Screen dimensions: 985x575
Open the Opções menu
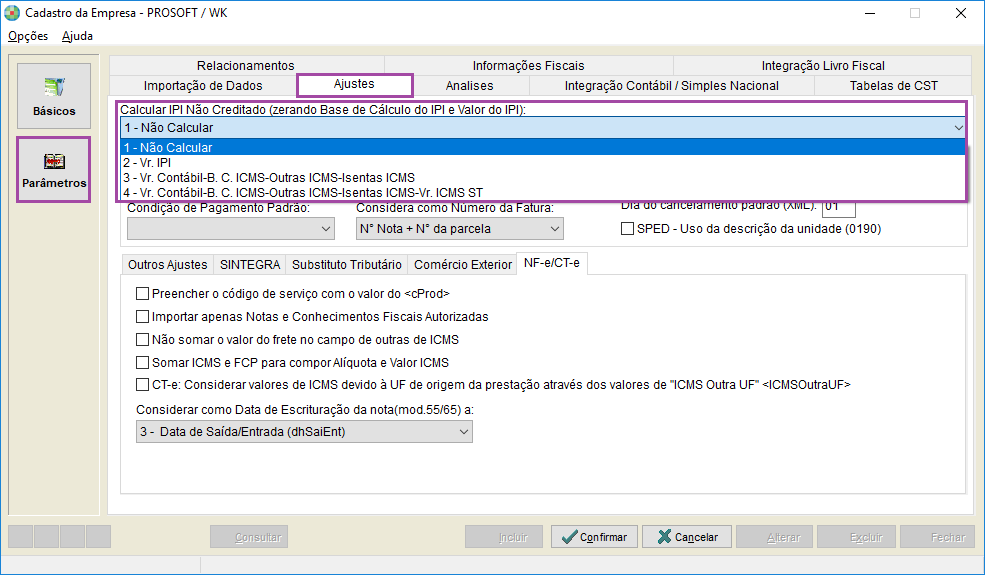28,36
